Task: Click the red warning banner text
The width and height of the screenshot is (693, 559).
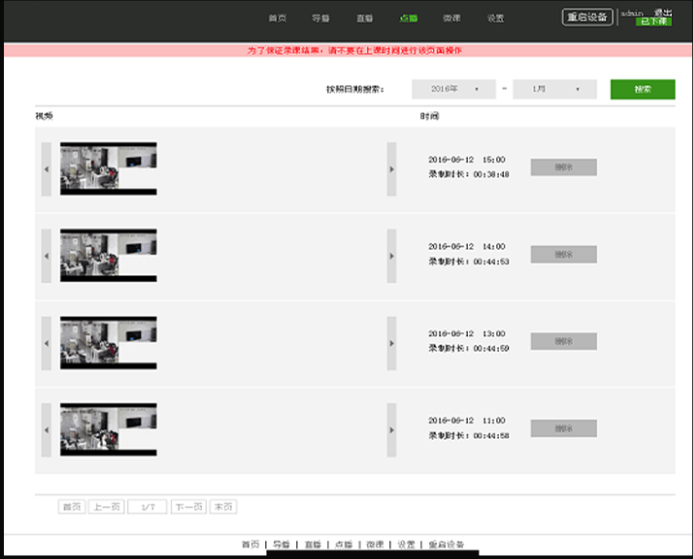Action: click(354, 50)
